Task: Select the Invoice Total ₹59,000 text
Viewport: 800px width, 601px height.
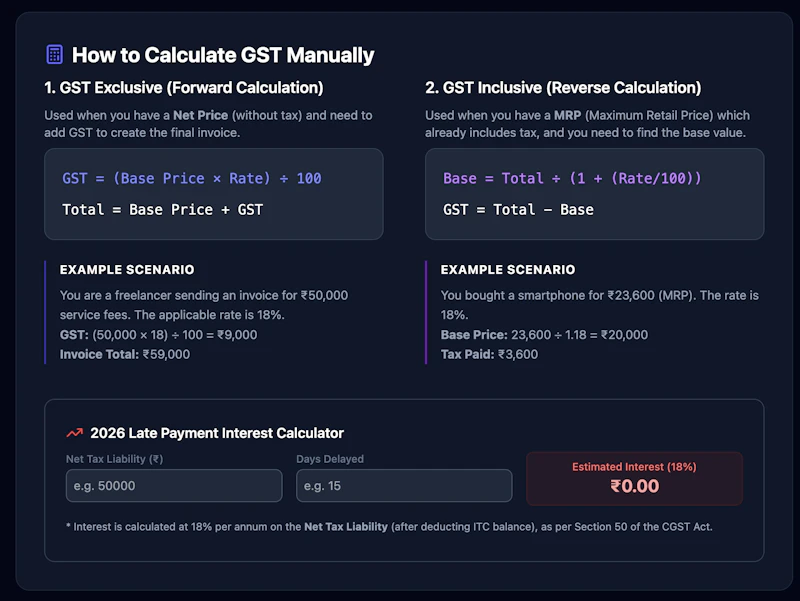Action: click(124, 354)
